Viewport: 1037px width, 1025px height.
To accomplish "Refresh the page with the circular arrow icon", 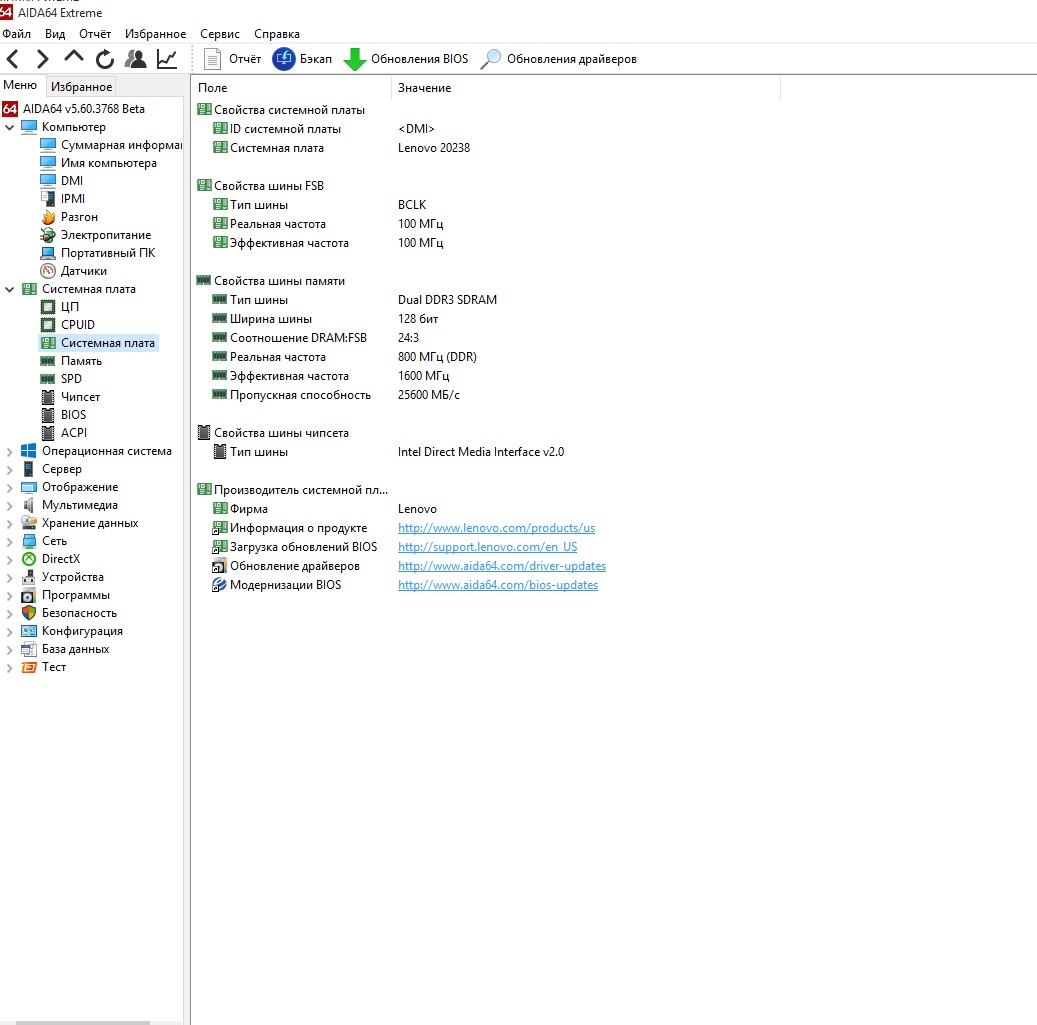I will [x=104, y=60].
